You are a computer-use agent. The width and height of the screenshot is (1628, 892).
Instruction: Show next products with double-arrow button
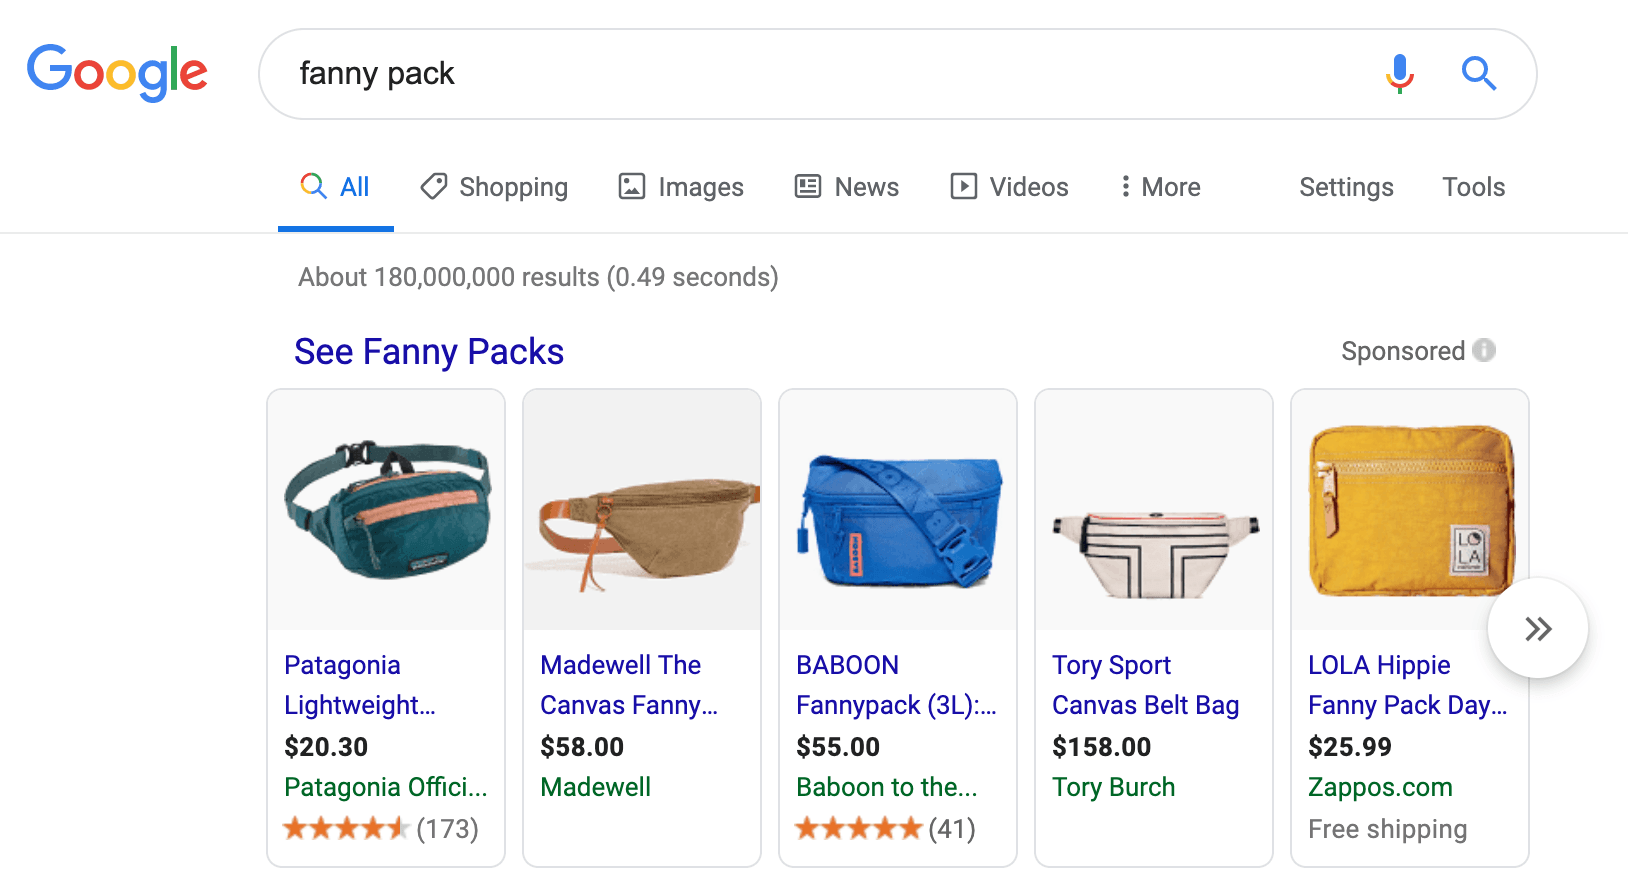(1537, 628)
